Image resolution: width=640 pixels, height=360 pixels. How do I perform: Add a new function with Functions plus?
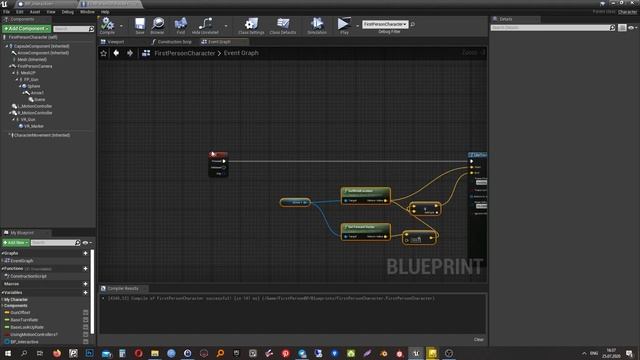[x=85, y=269]
